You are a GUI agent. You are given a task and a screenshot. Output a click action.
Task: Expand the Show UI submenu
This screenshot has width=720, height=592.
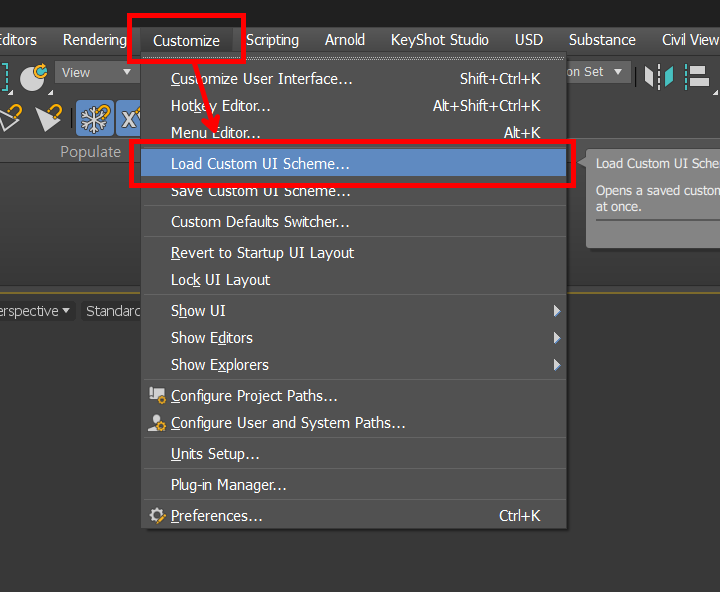[354, 311]
